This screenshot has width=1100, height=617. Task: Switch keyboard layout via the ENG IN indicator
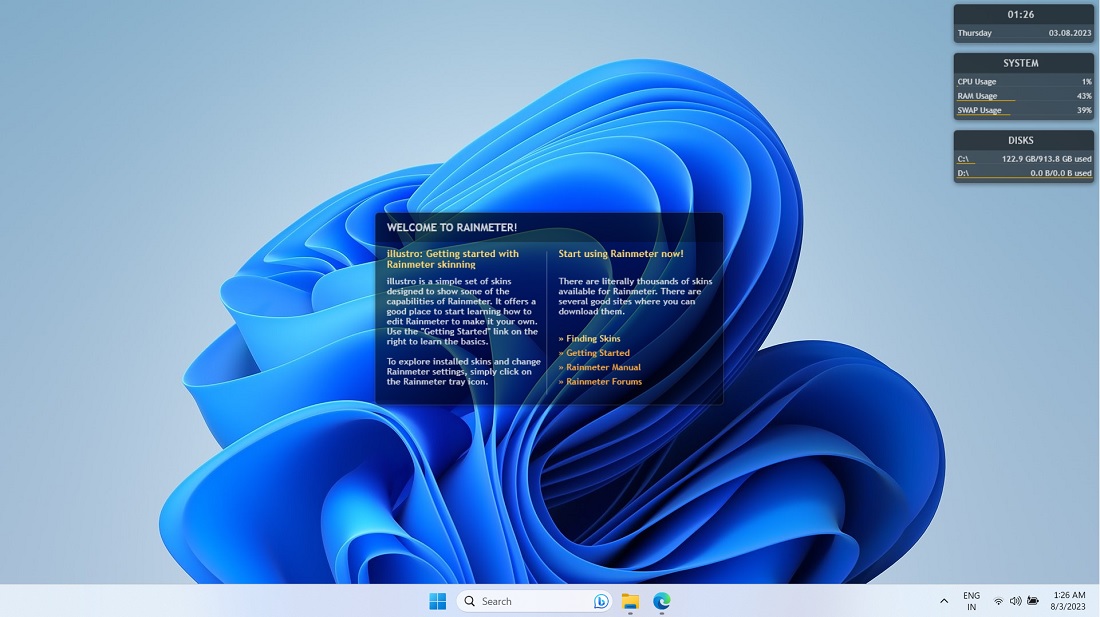[x=970, y=600]
